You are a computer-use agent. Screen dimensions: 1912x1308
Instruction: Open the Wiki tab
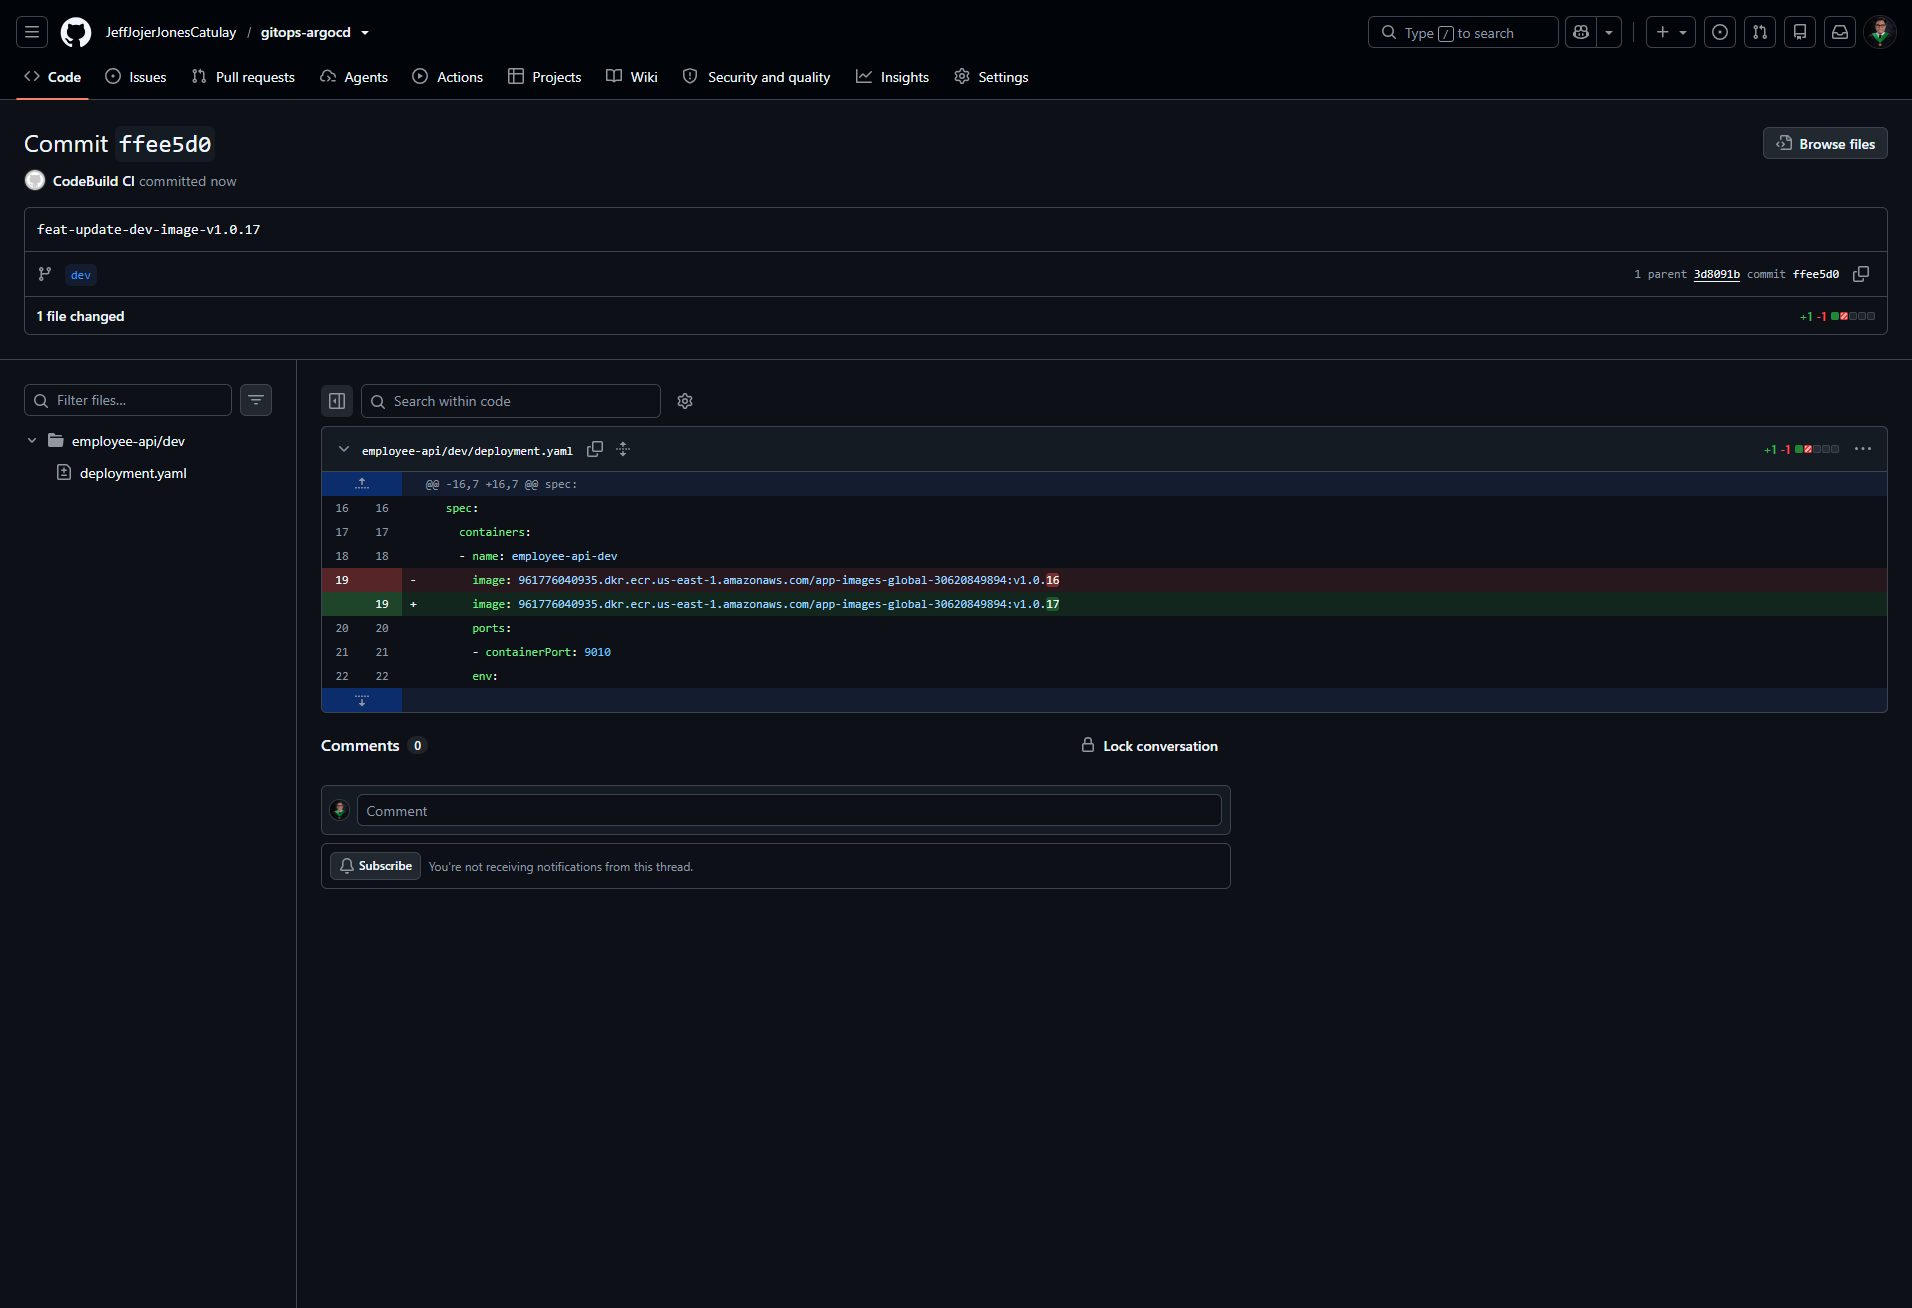click(632, 77)
